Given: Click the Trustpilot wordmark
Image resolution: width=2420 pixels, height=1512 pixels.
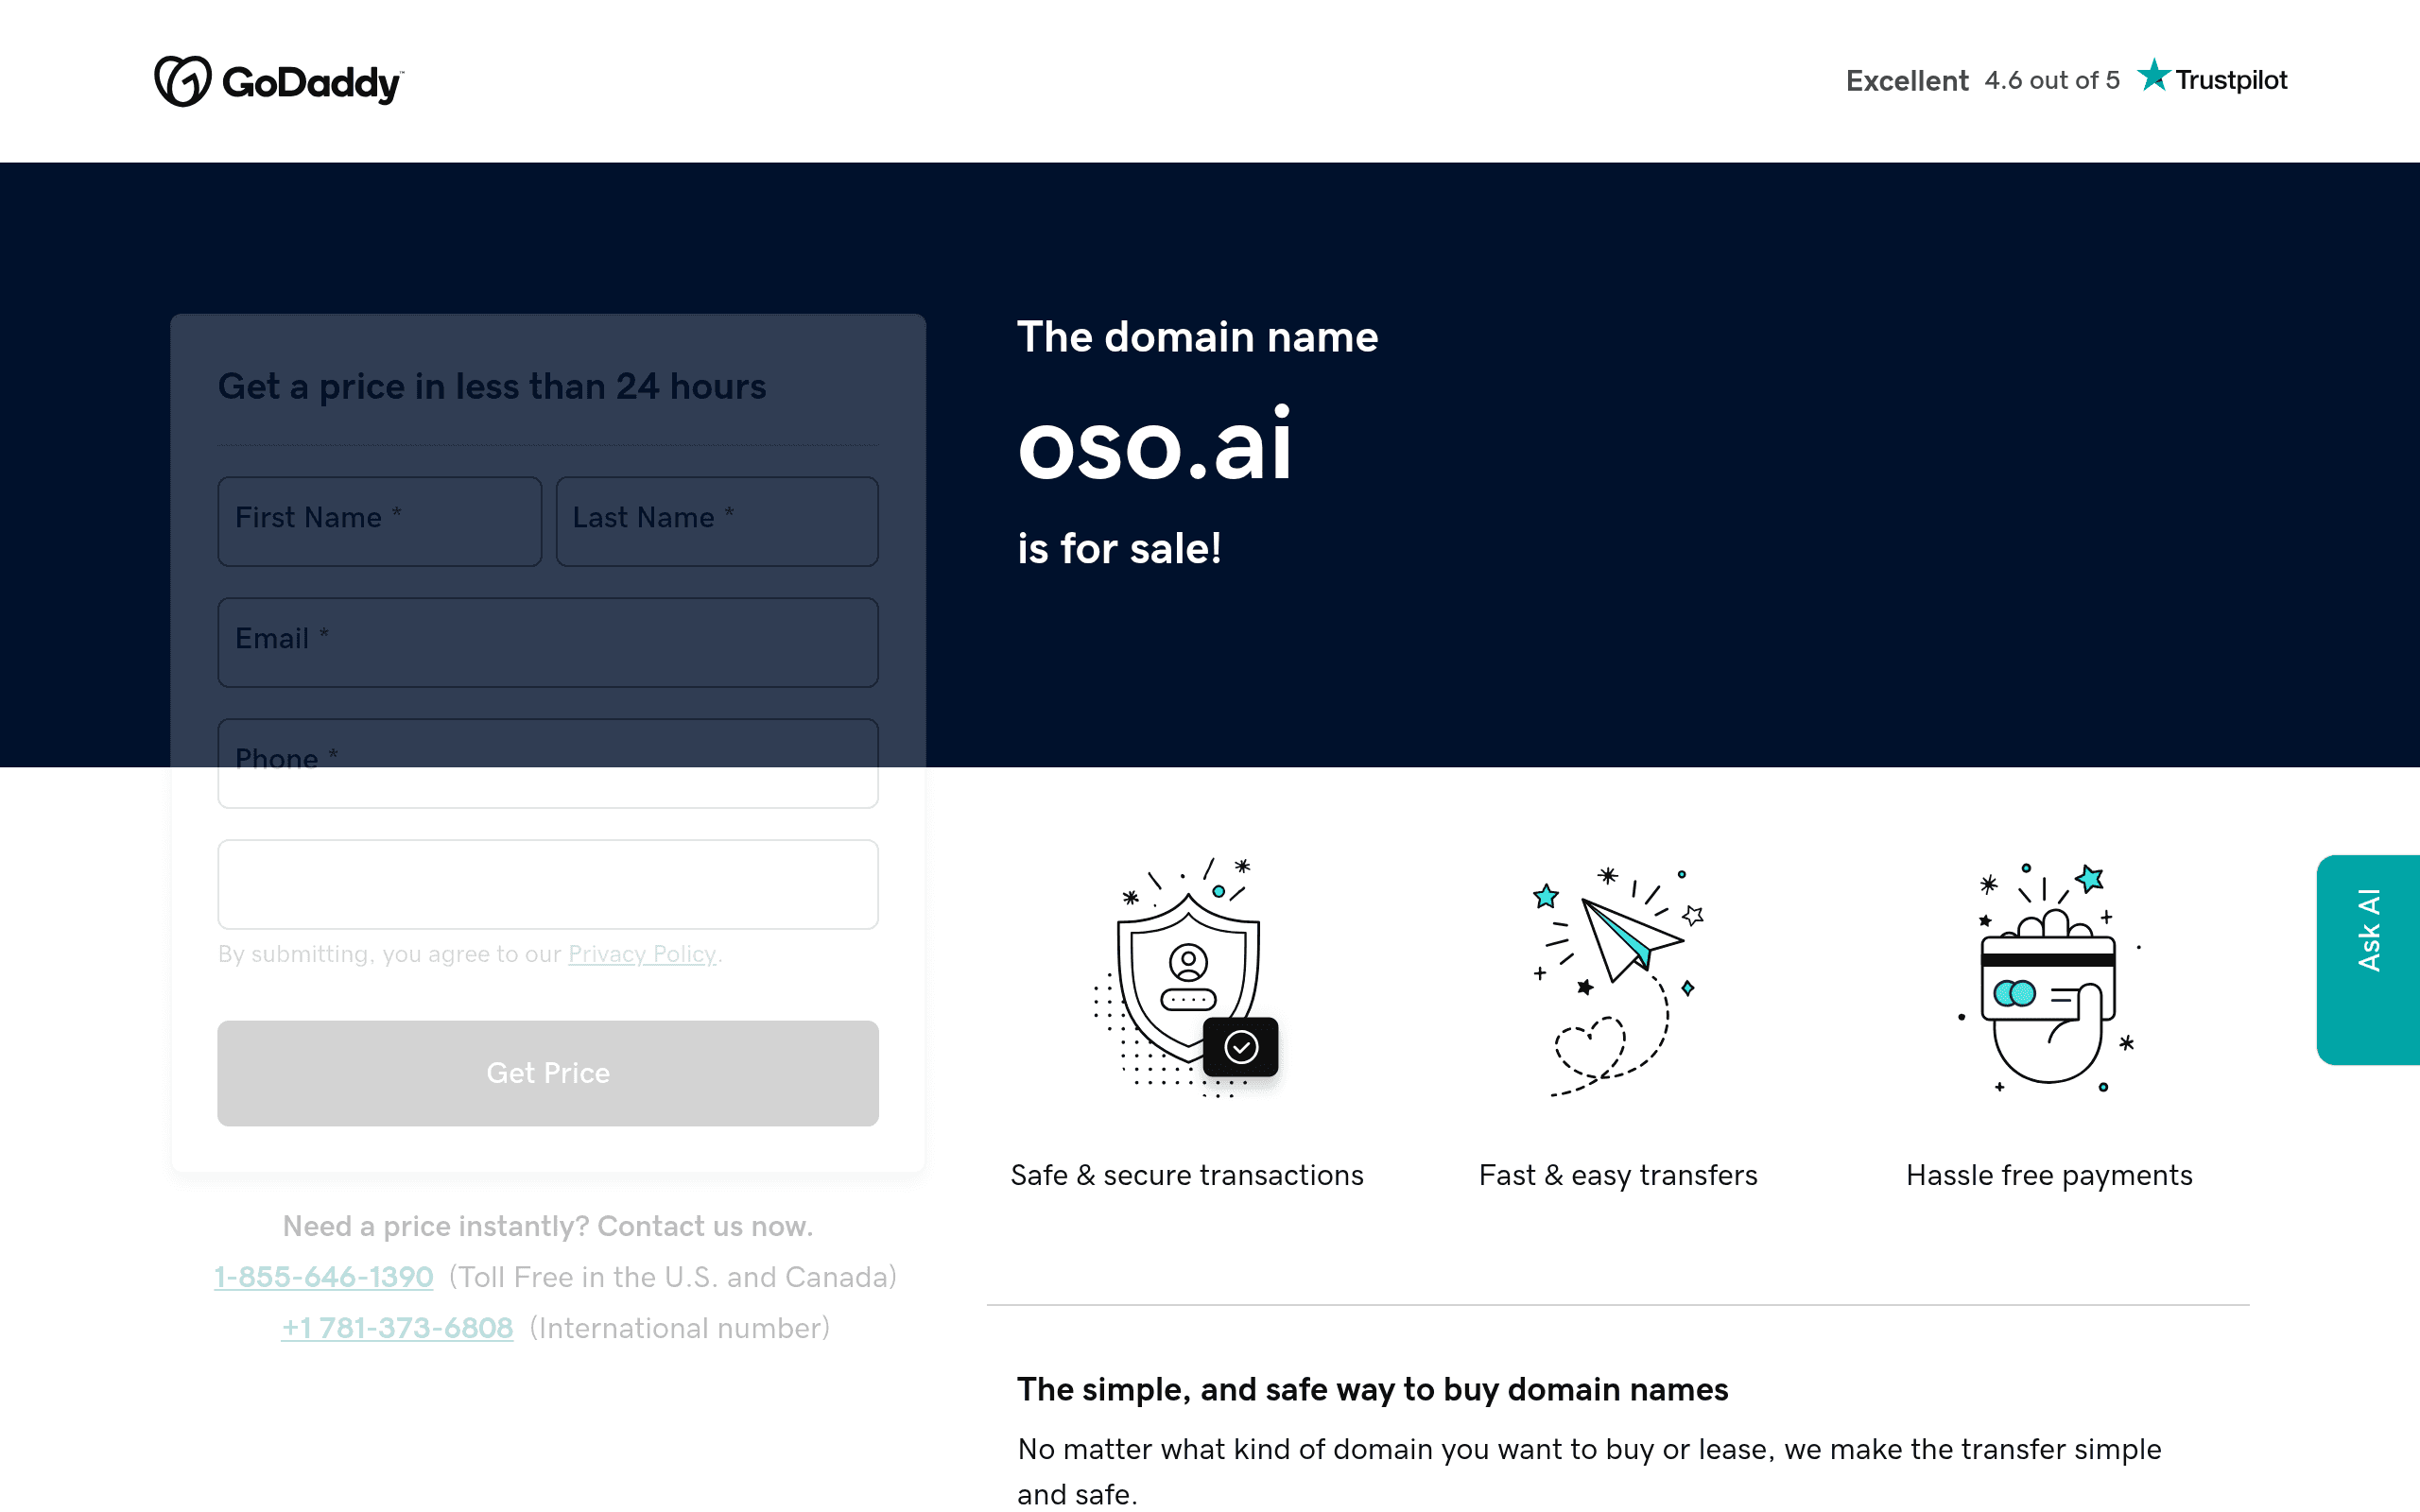Looking at the screenshot, I should tap(2231, 80).
